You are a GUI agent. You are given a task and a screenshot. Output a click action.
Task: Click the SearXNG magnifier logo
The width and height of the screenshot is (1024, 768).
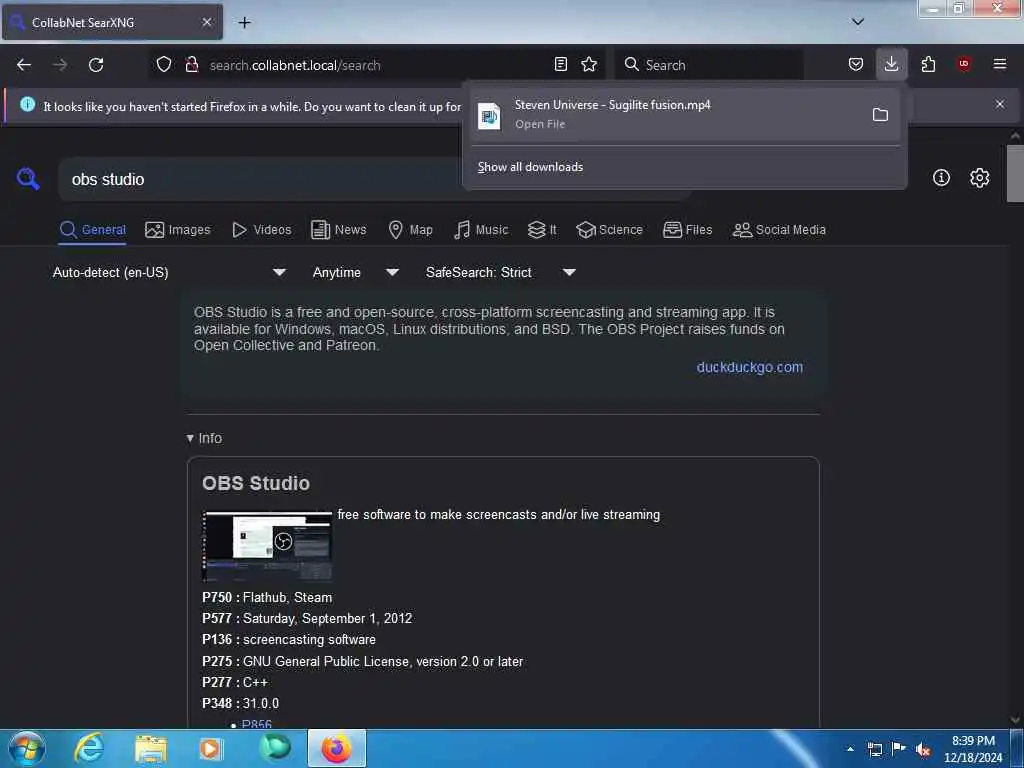pos(28,178)
